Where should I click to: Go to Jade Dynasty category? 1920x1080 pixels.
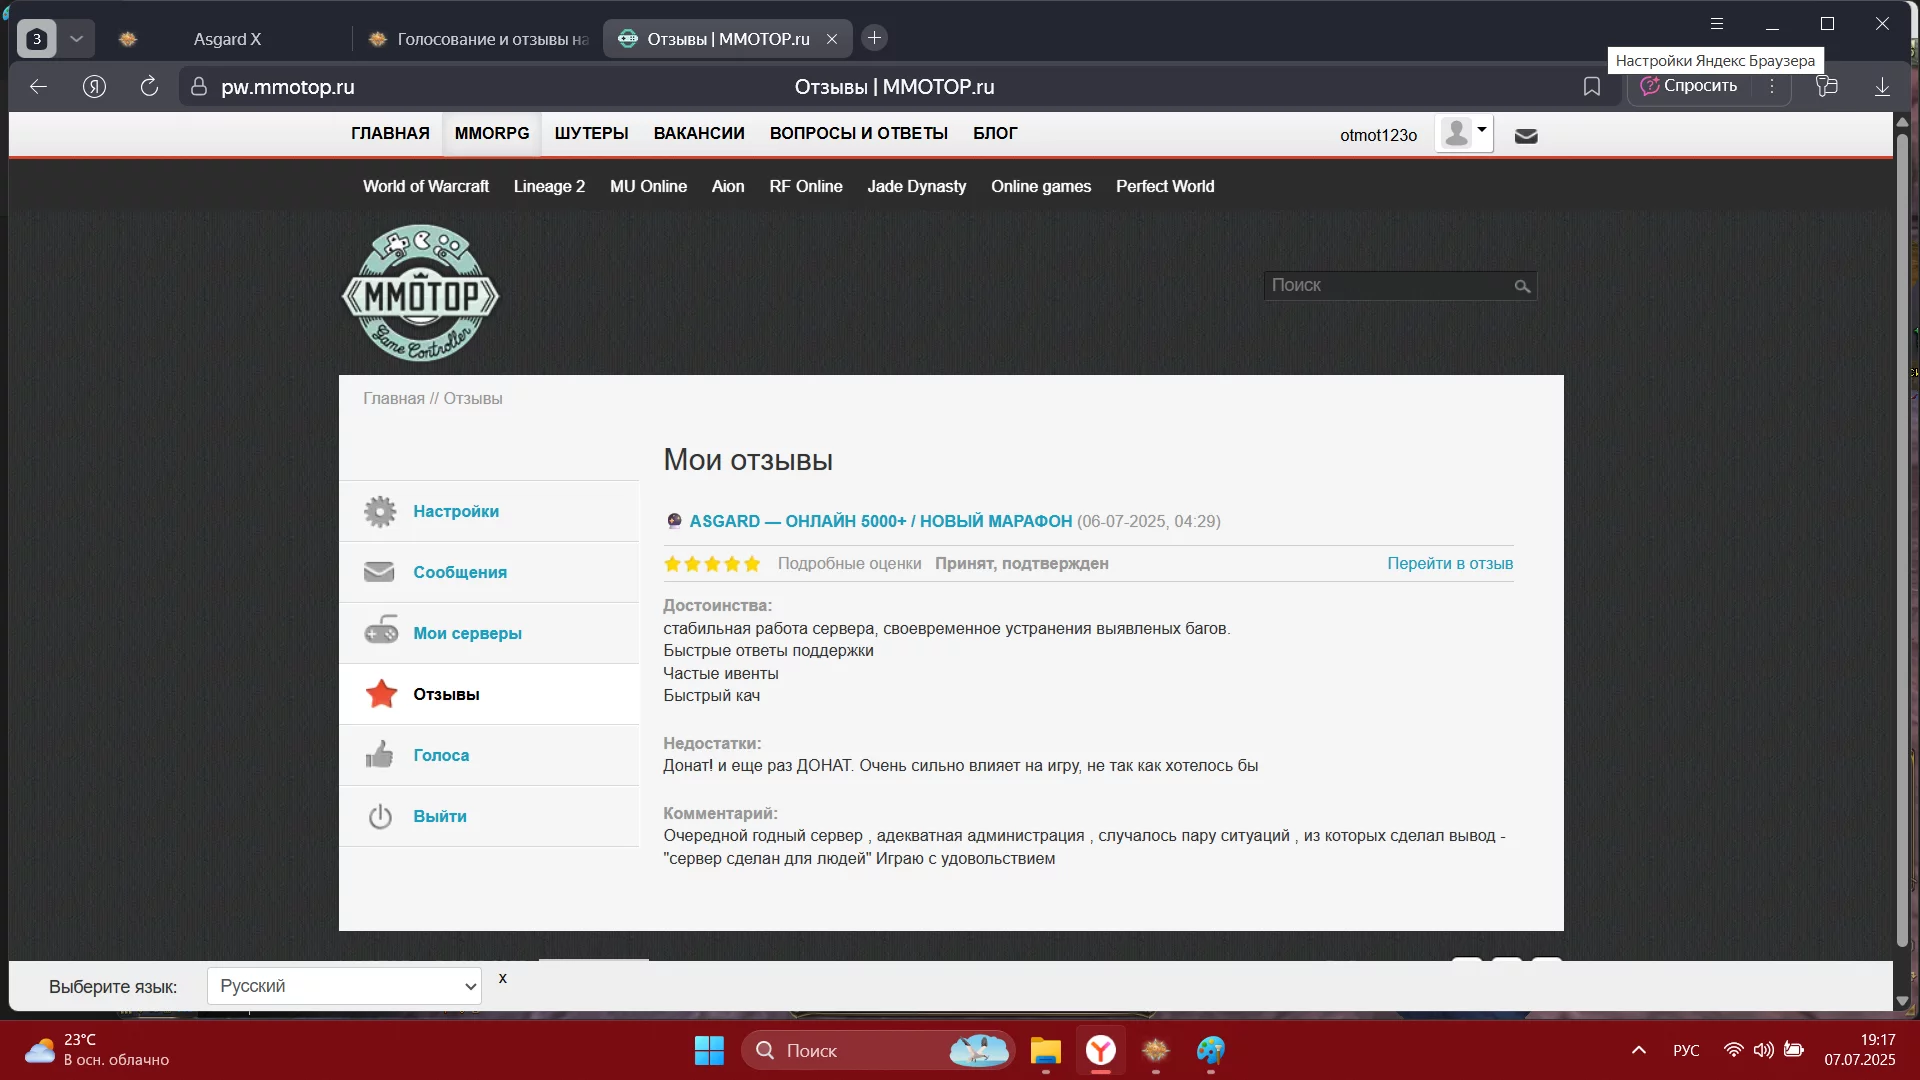(917, 187)
